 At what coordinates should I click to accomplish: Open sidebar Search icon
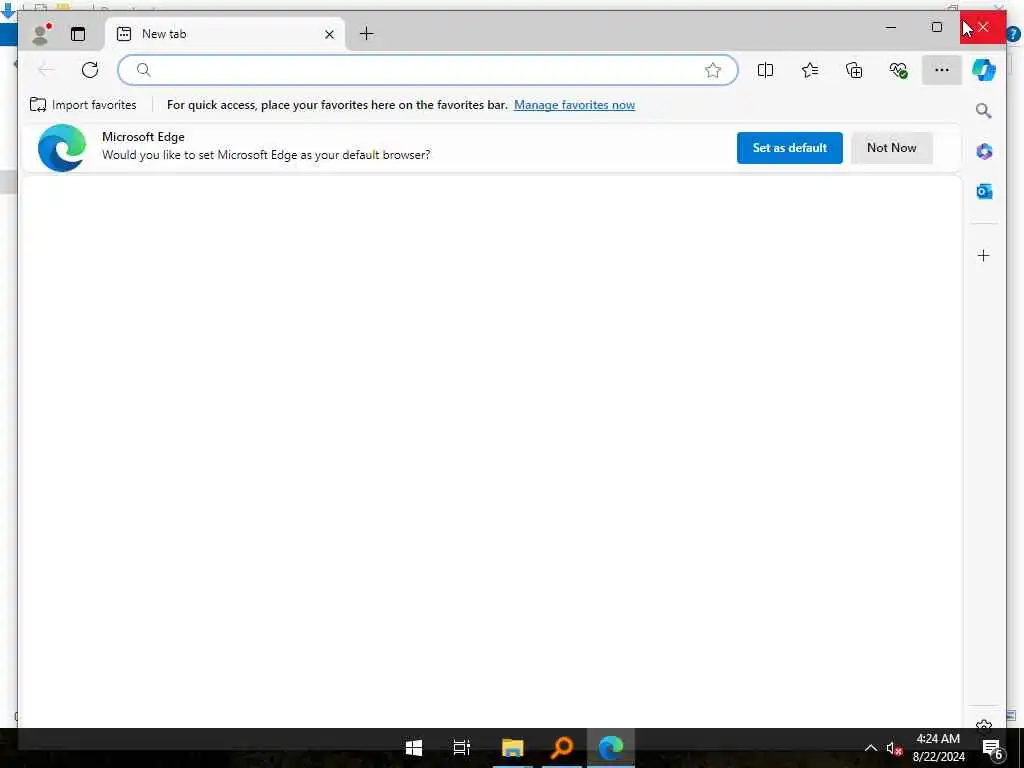(984, 110)
